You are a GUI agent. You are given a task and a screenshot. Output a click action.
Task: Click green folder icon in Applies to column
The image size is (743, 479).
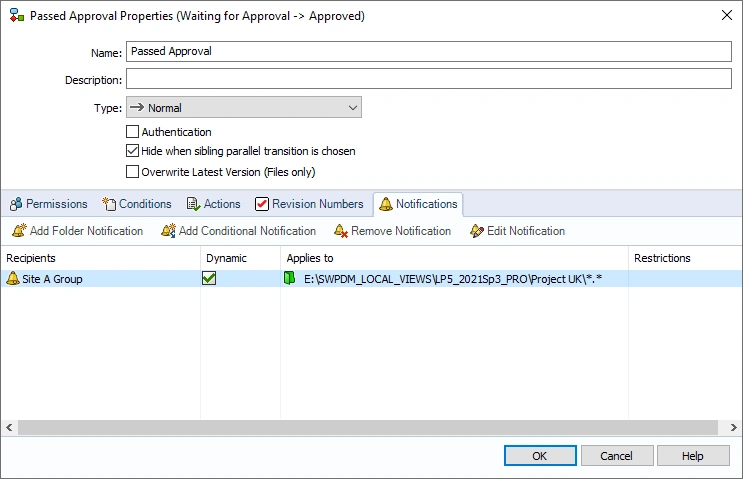(x=290, y=279)
